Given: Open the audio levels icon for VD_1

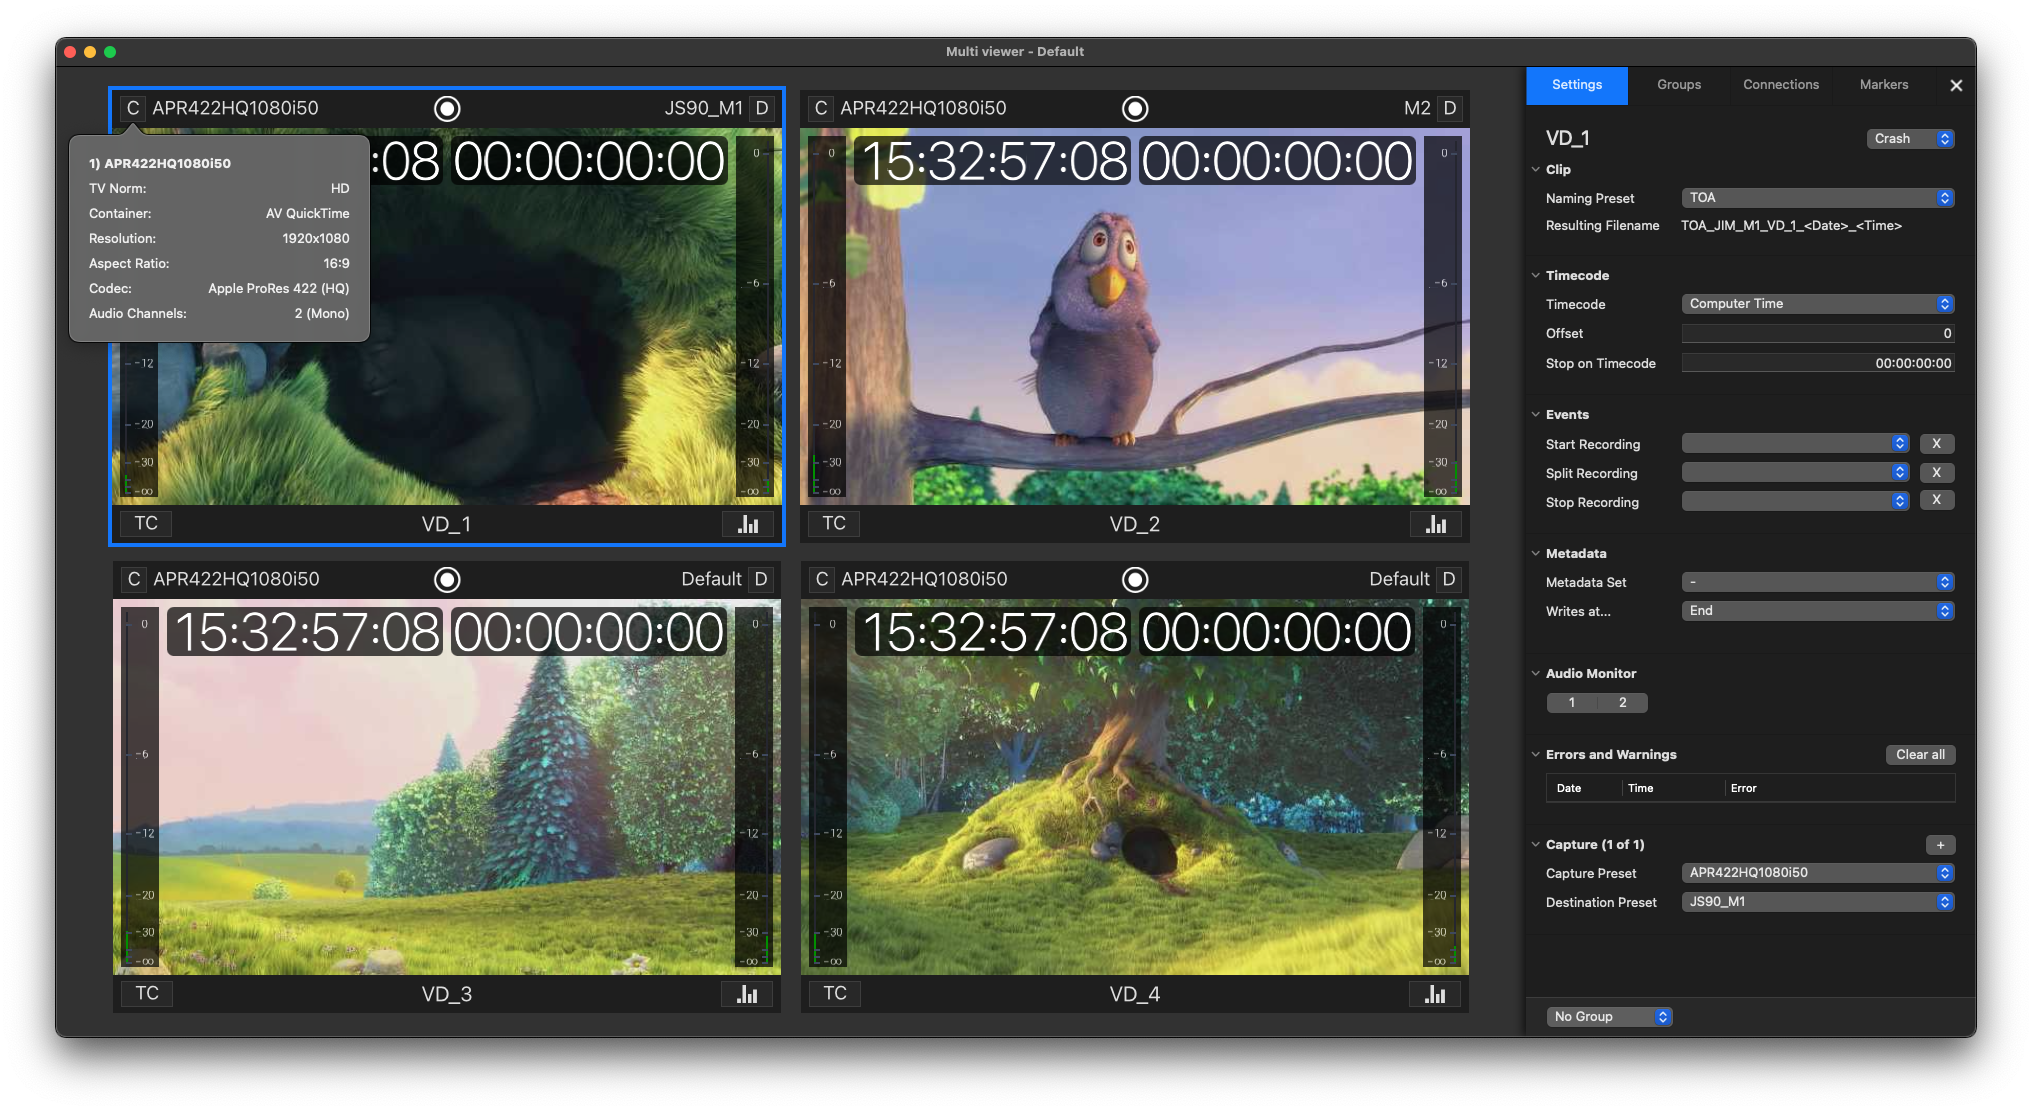Looking at the screenshot, I should pyautogui.click(x=748, y=524).
